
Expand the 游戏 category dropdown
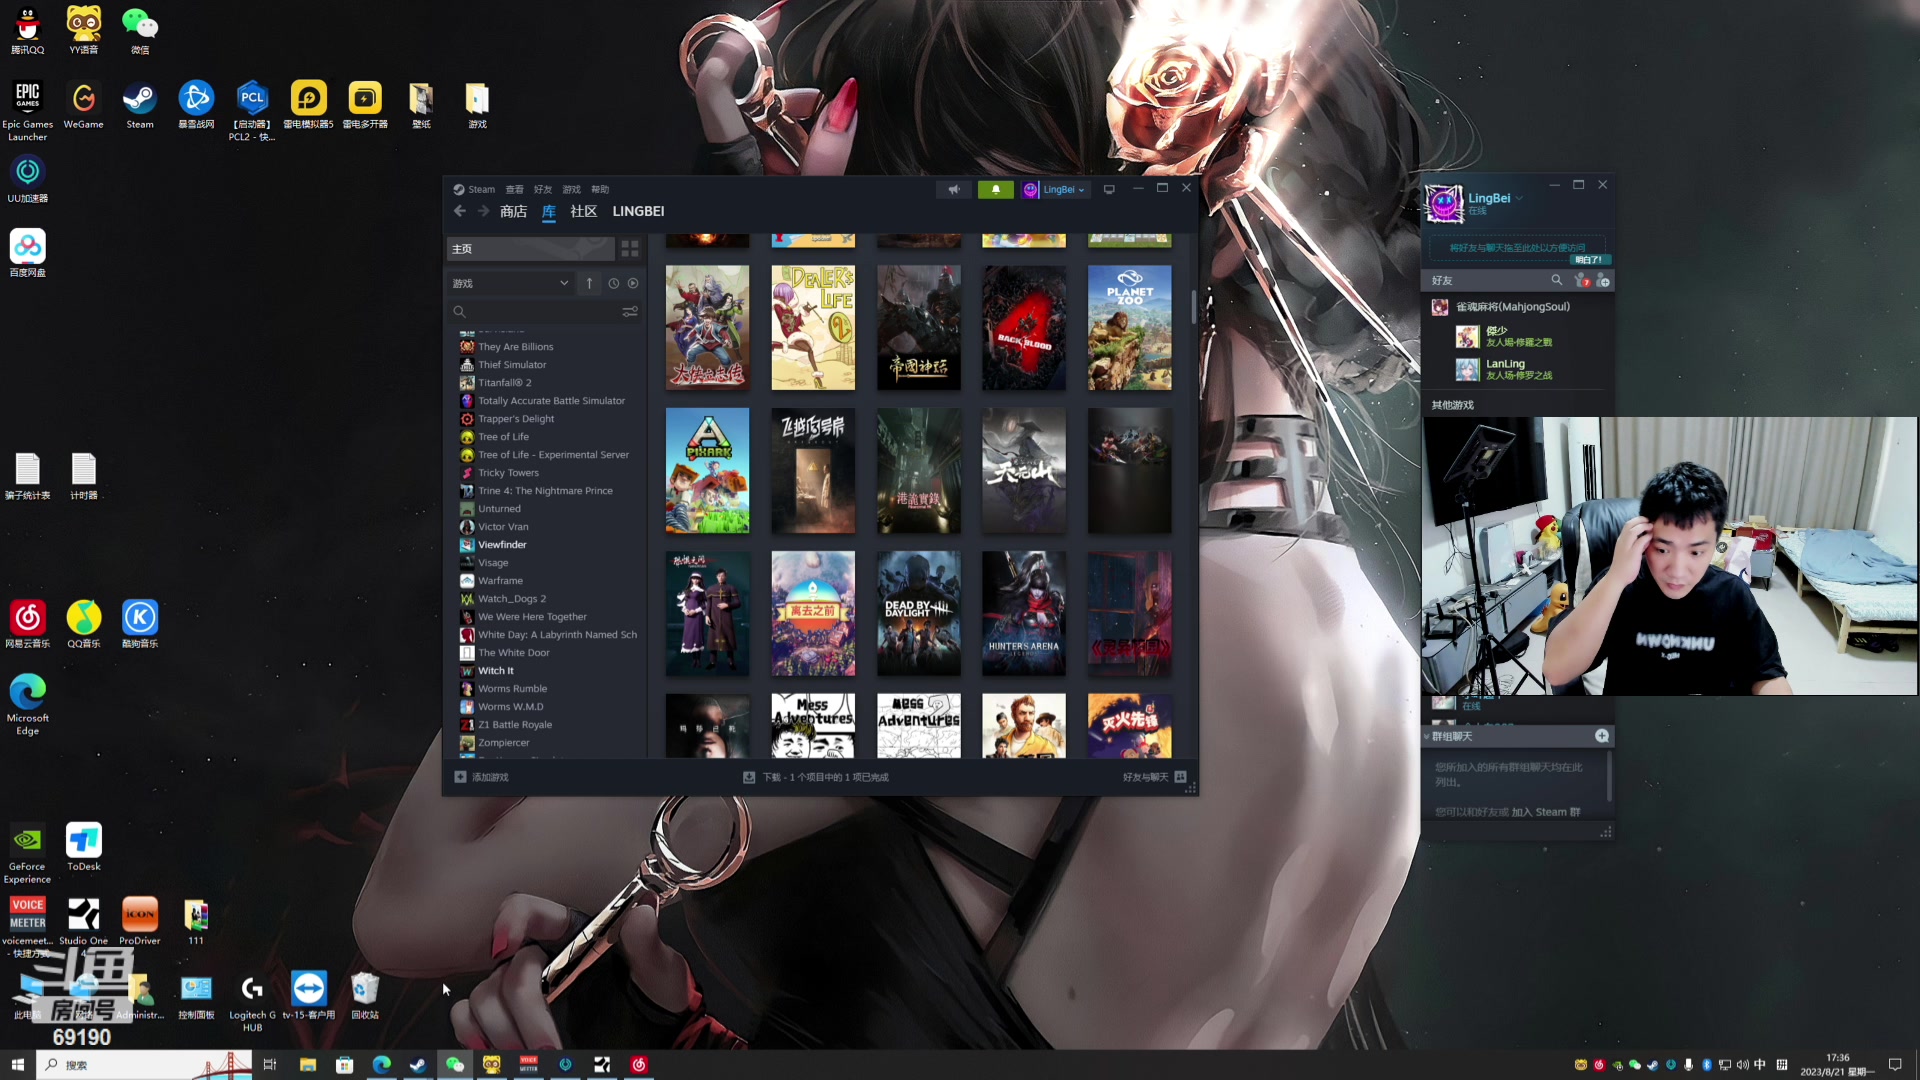point(510,283)
